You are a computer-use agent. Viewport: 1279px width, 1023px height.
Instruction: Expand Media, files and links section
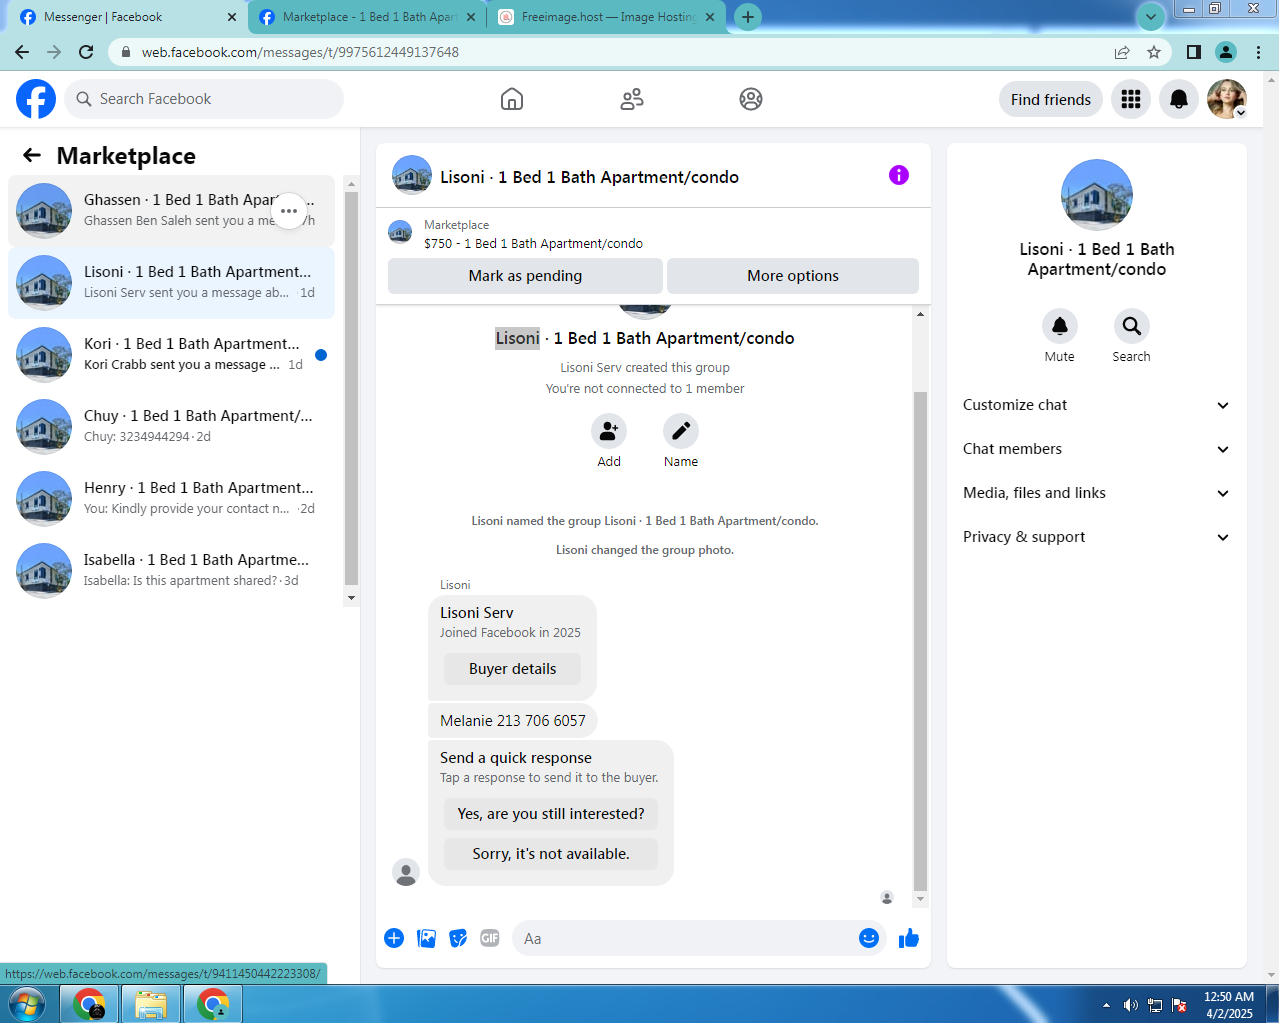(x=1097, y=493)
